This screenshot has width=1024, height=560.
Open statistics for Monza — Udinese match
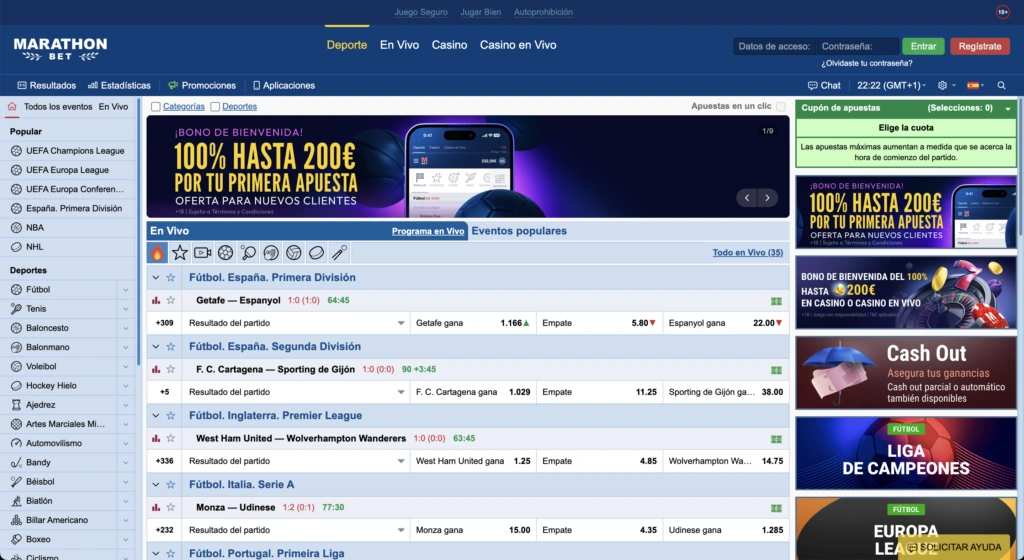click(x=155, y=507)
